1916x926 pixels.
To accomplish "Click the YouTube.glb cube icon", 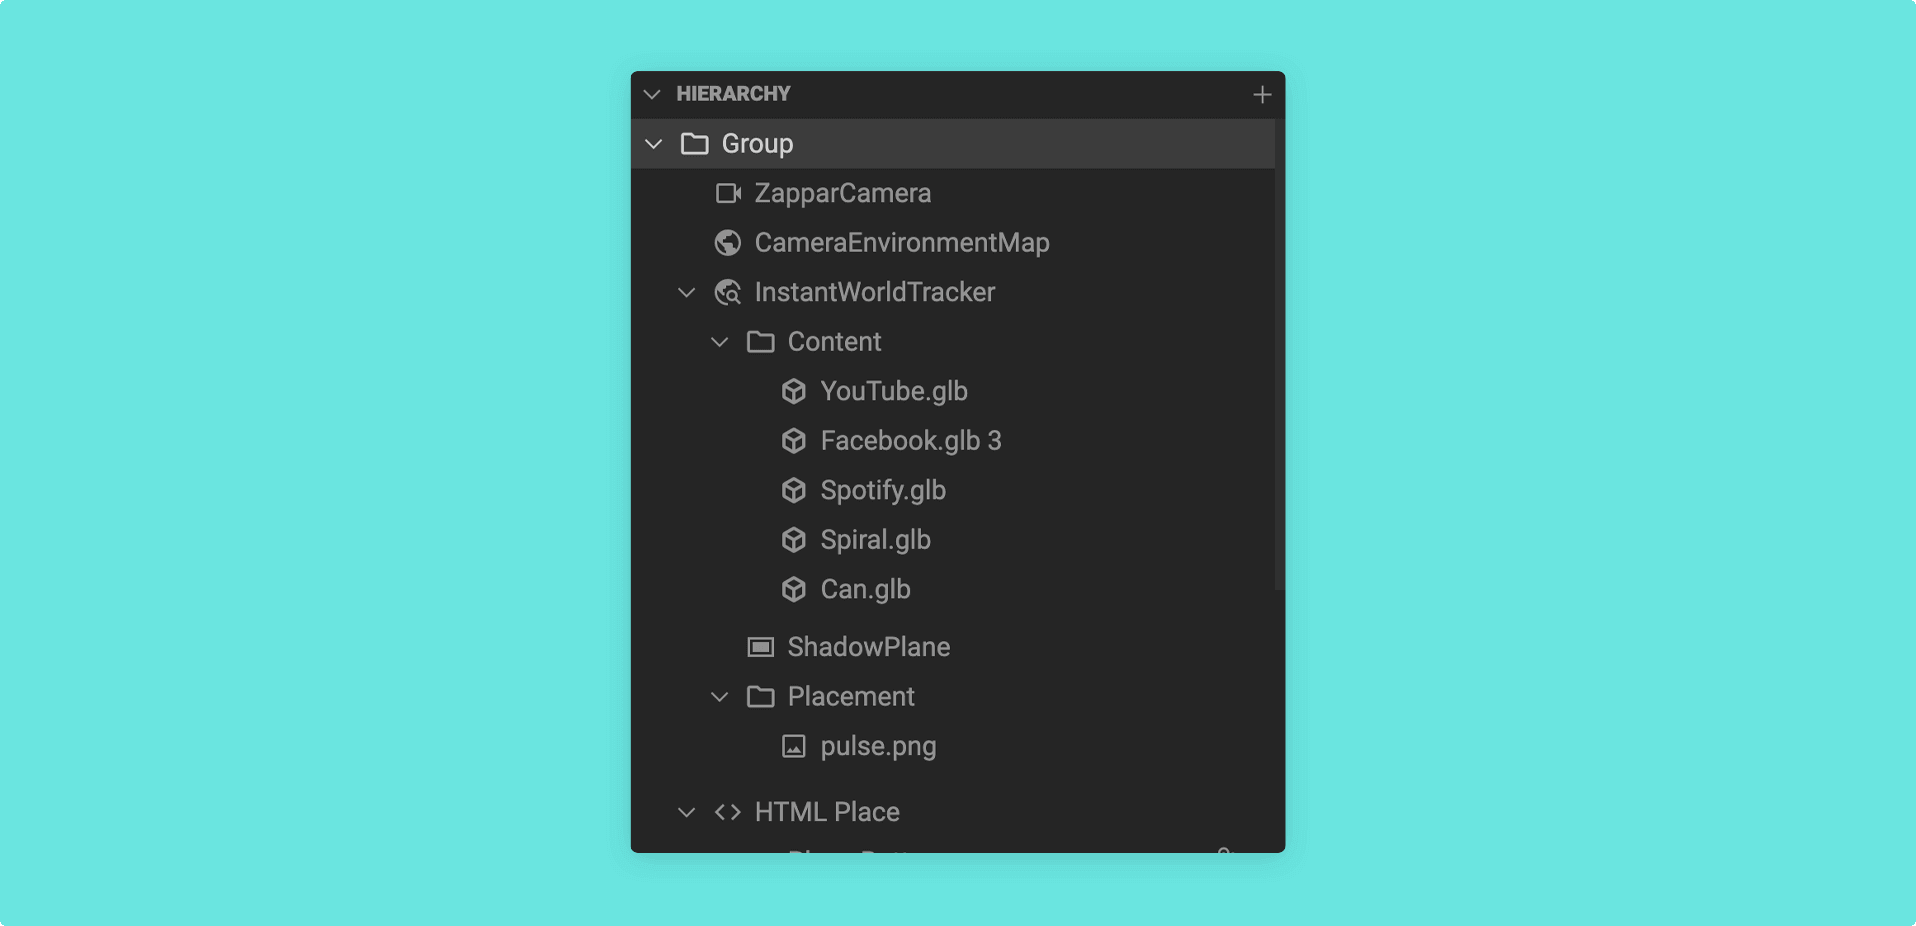I will [794, 391].
